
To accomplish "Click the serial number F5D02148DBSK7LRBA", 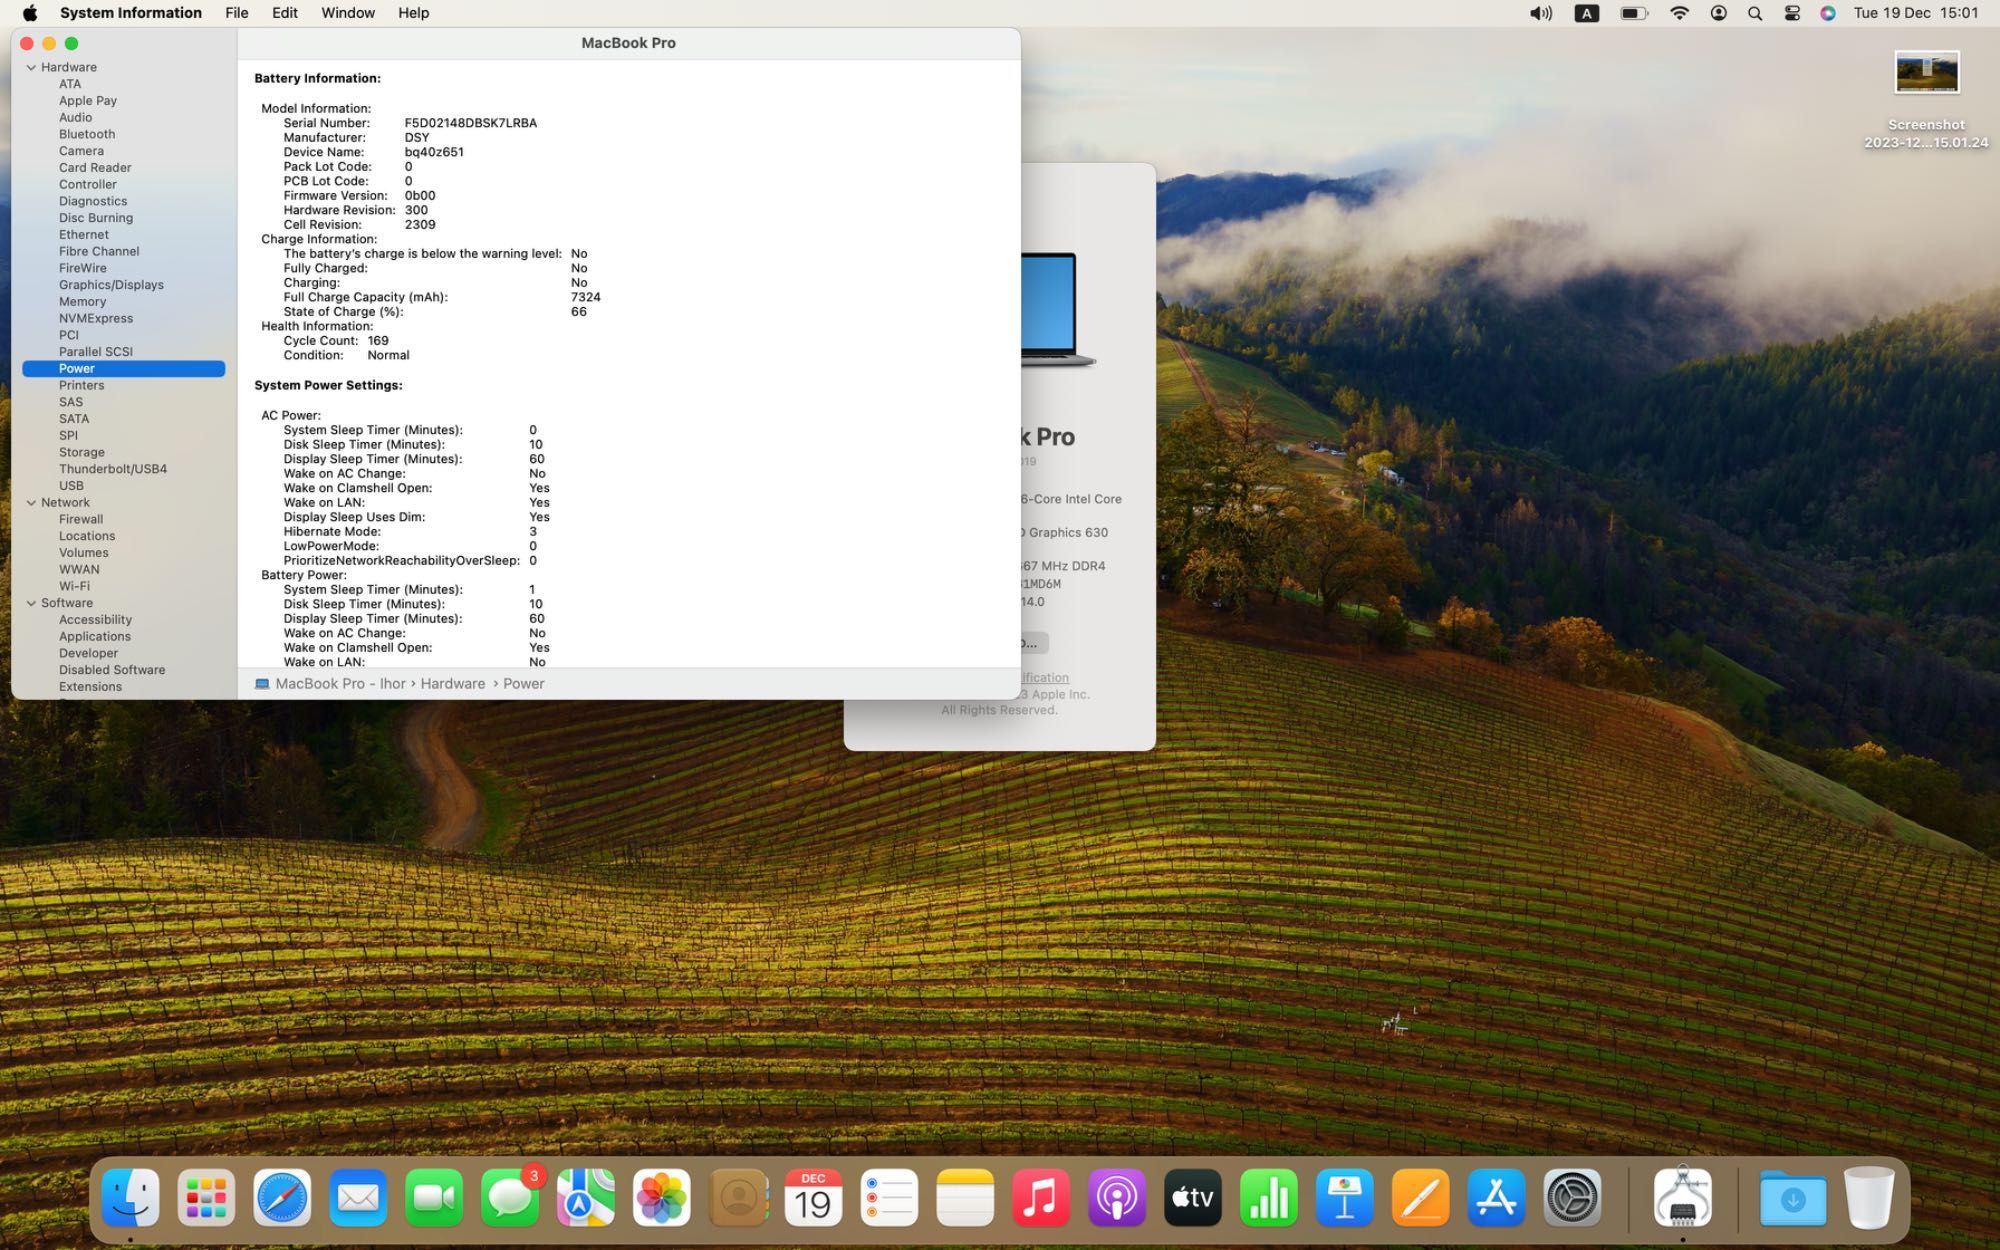I will point(471,123).
